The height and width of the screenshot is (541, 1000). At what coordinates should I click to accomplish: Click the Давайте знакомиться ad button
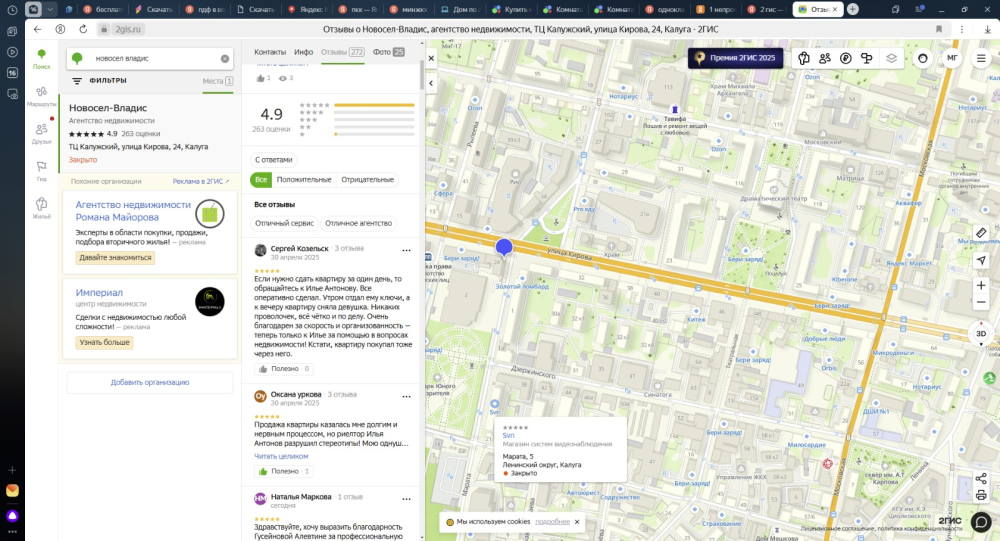pyautogui.click(x=115, y=258)
